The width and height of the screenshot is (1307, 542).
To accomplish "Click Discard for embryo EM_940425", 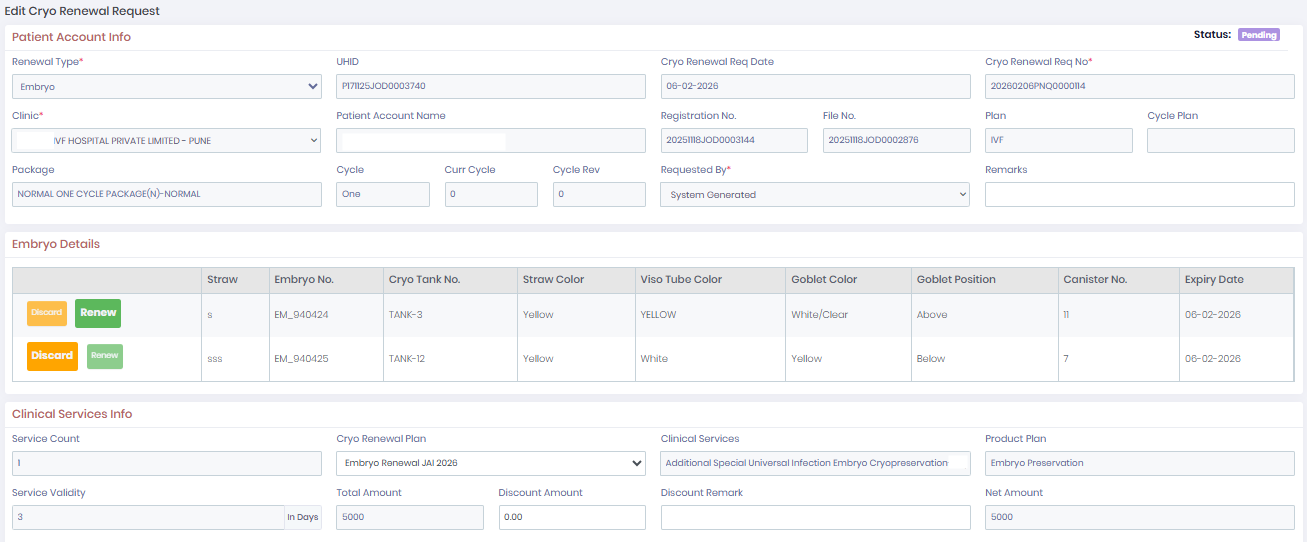I will pos(52,356).
